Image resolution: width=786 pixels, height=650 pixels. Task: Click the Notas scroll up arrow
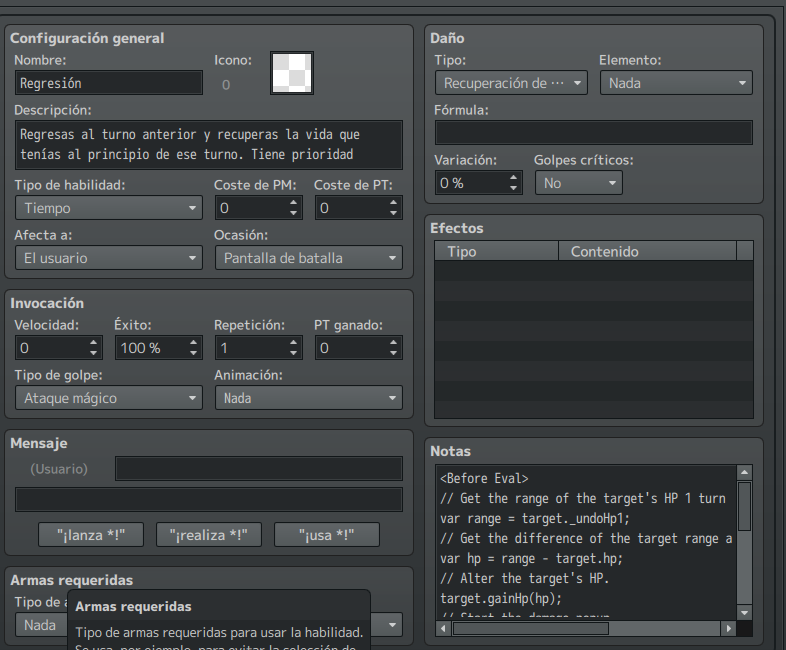(x=744, y=472)
